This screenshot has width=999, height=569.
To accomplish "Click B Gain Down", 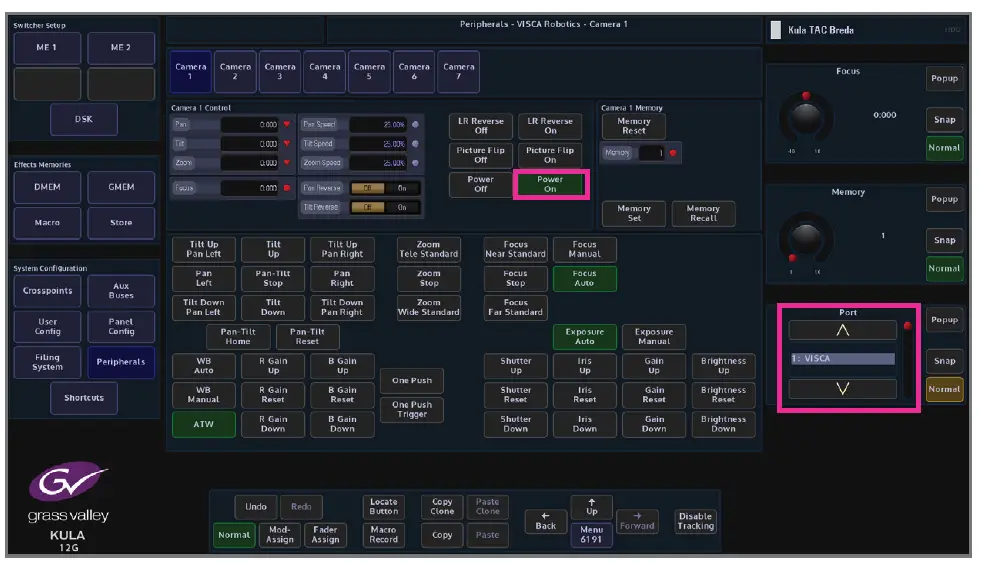I will [x=342, y=424].
